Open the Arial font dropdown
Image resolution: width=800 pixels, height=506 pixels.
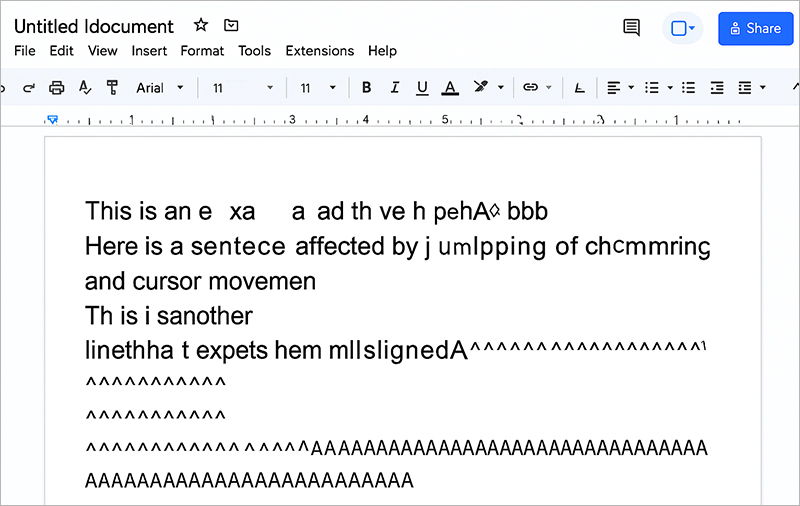click(x=159, y=88)
